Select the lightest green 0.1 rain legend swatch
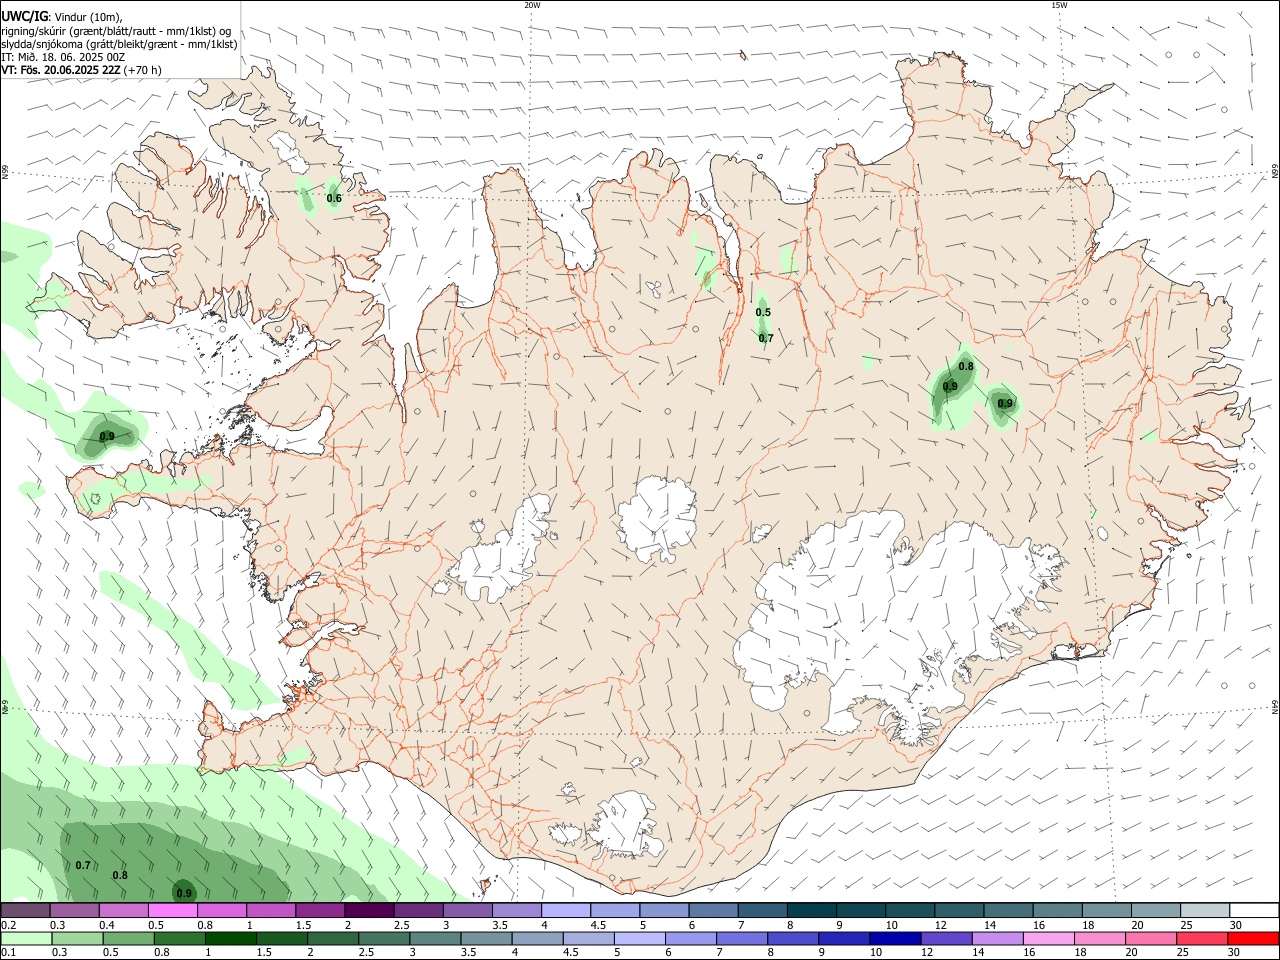This screenshot has width=1280, height=960. tap(26, 938)
